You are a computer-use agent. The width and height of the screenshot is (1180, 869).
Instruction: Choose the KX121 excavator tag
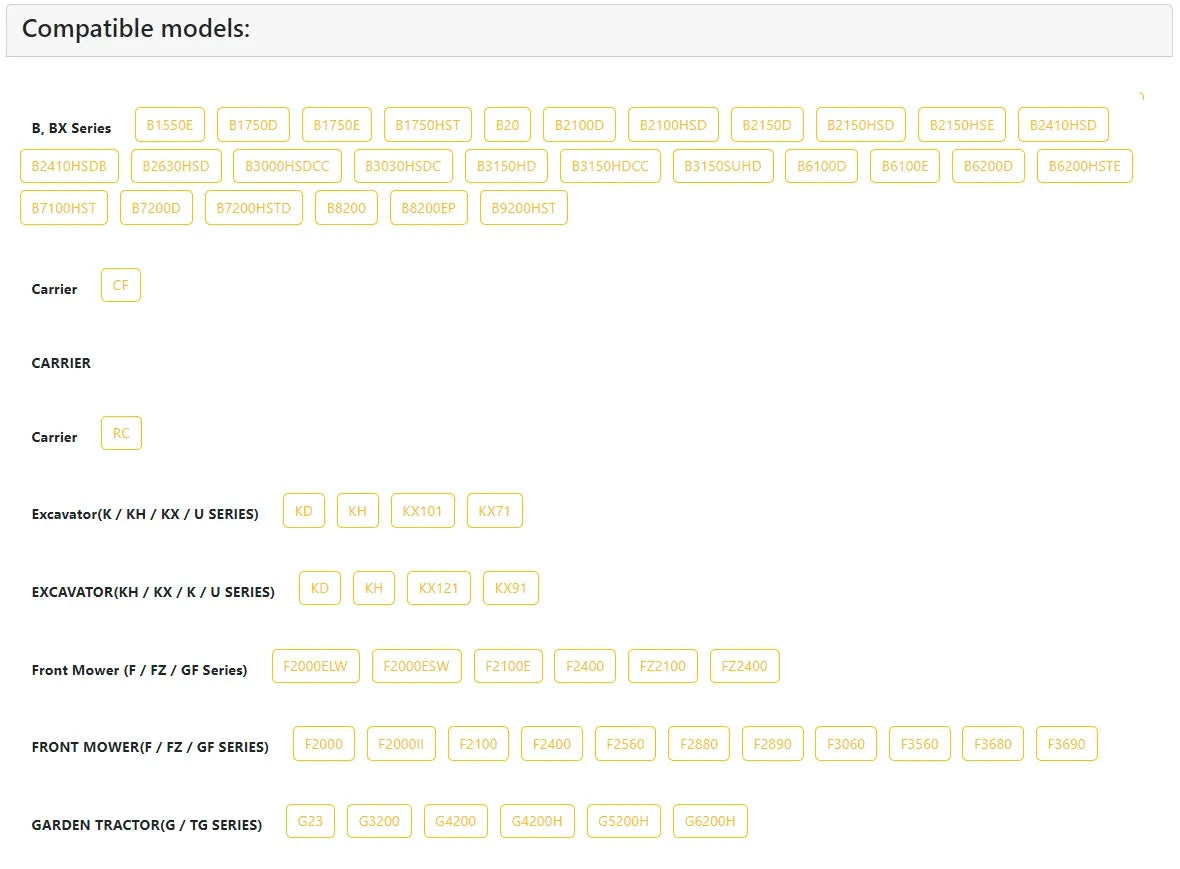point(439,588)
